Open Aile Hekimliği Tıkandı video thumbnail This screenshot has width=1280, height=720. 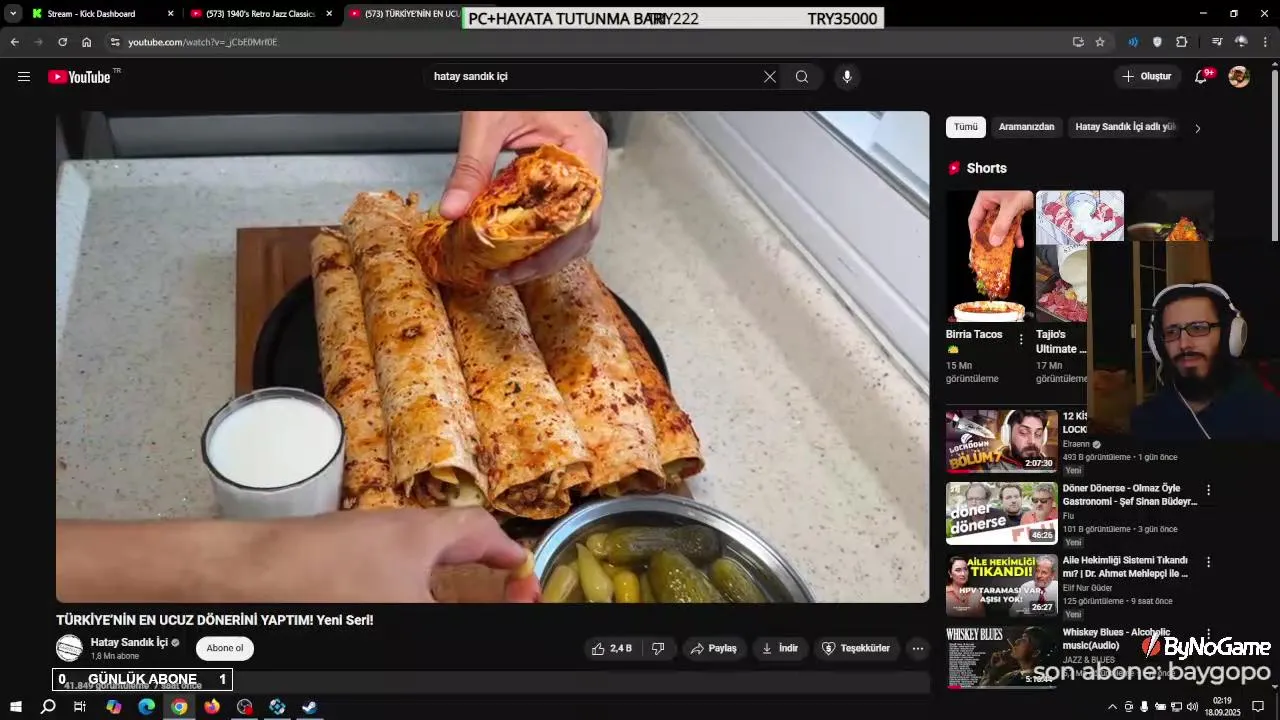tap(1002, 585)
